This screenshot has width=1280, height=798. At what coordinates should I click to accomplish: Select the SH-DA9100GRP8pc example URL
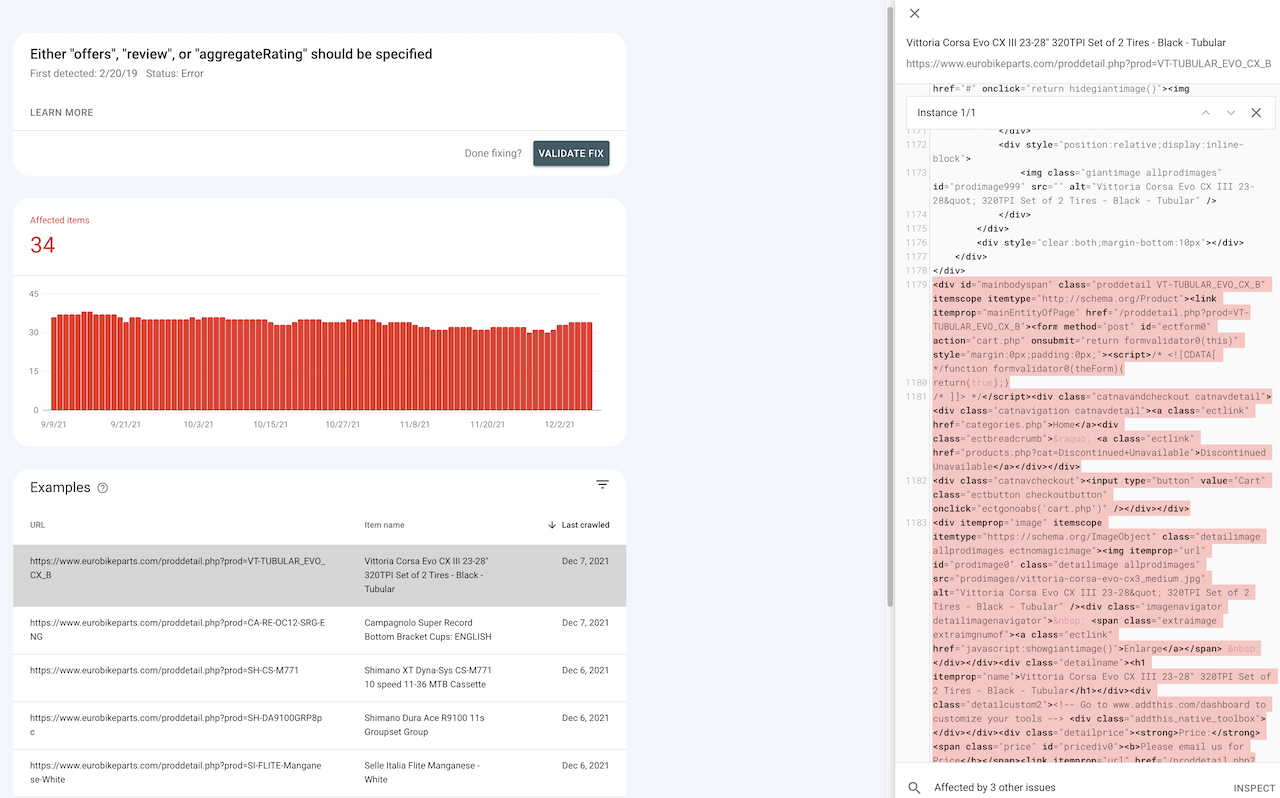pyautogui.click(x=178, y=725)
